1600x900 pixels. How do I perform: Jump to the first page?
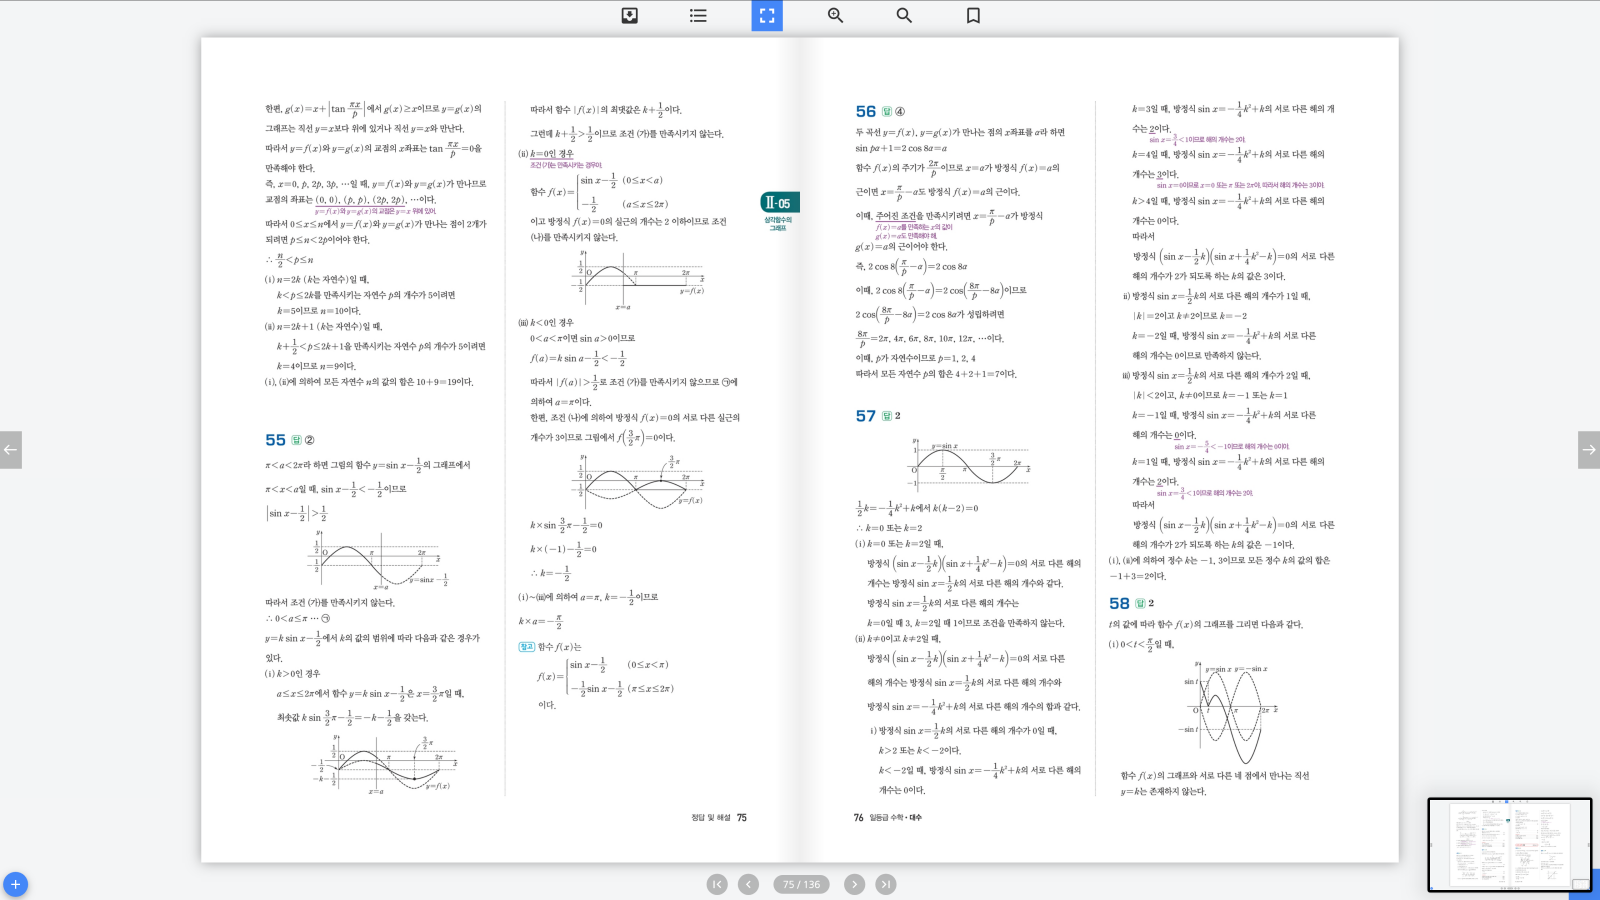click(x=717, y=884)
